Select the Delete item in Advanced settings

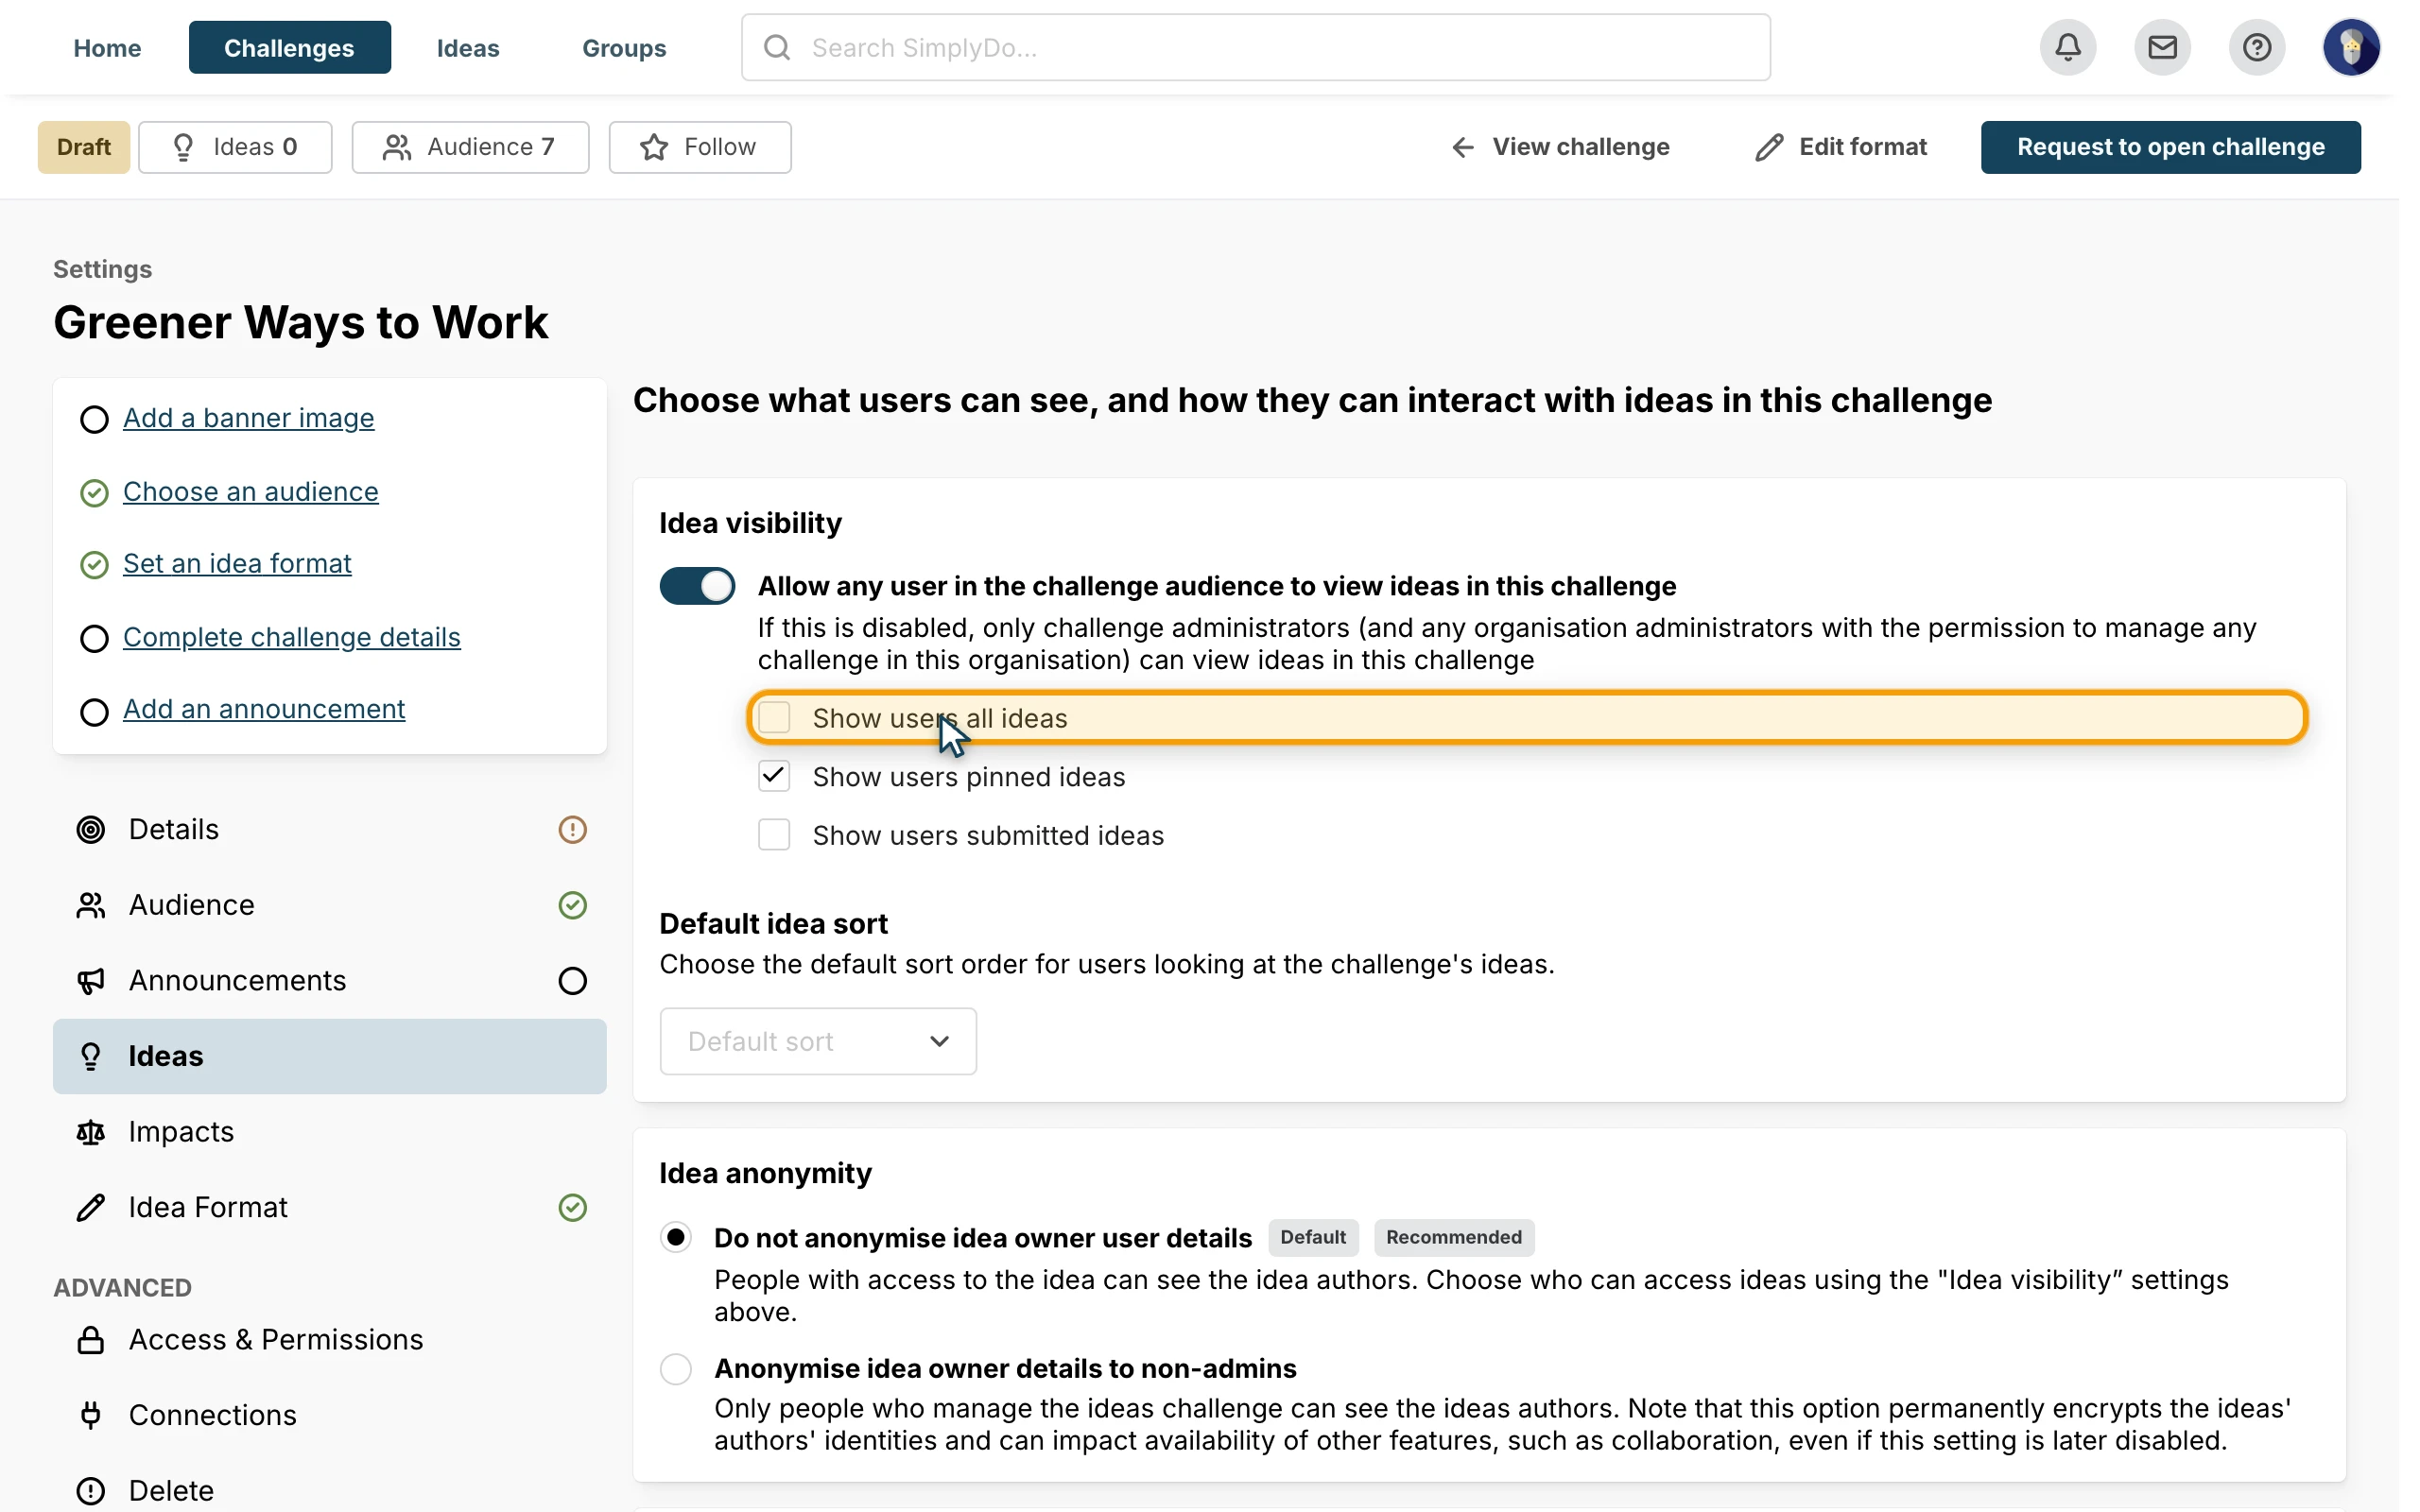[330, 1490]
